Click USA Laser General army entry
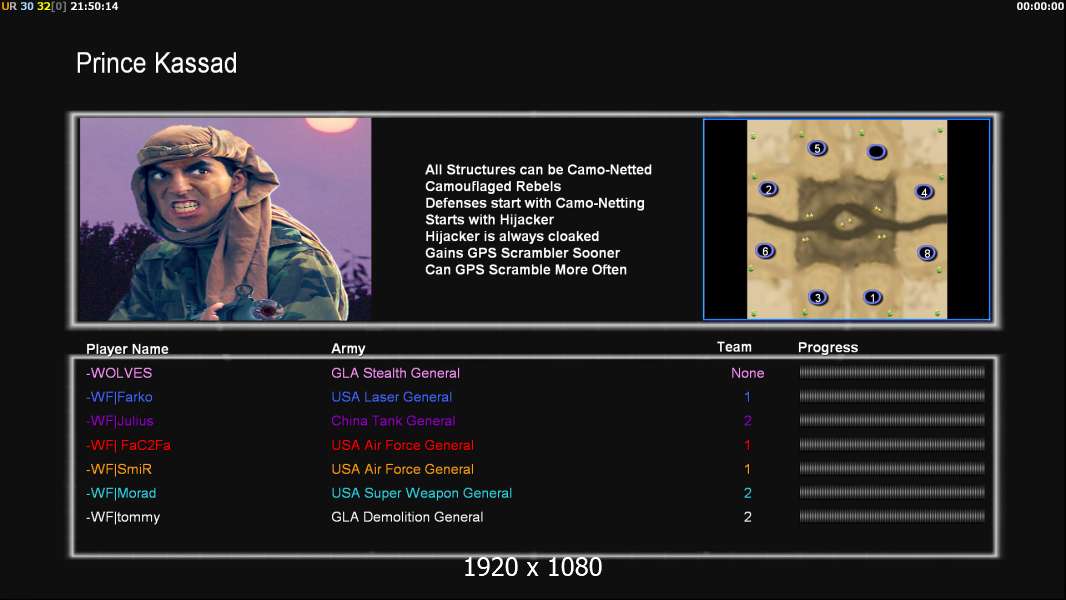 392,397
